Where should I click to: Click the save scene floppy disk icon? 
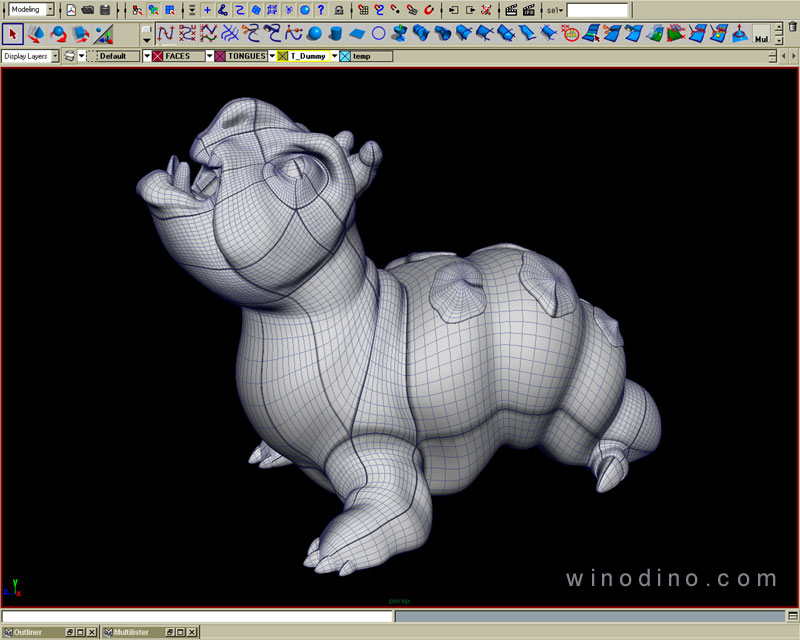(104, 10)
